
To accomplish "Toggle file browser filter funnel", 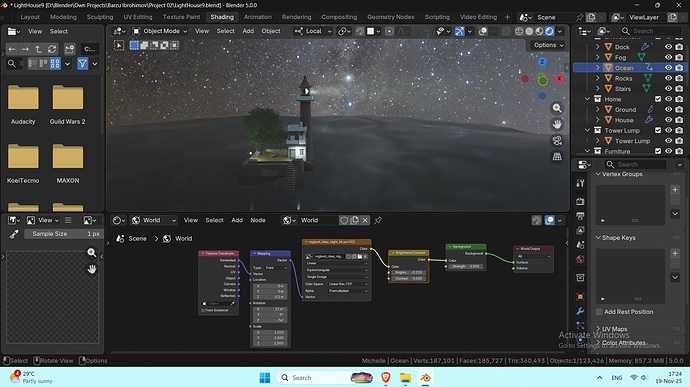I will click(x=82, y=64).
